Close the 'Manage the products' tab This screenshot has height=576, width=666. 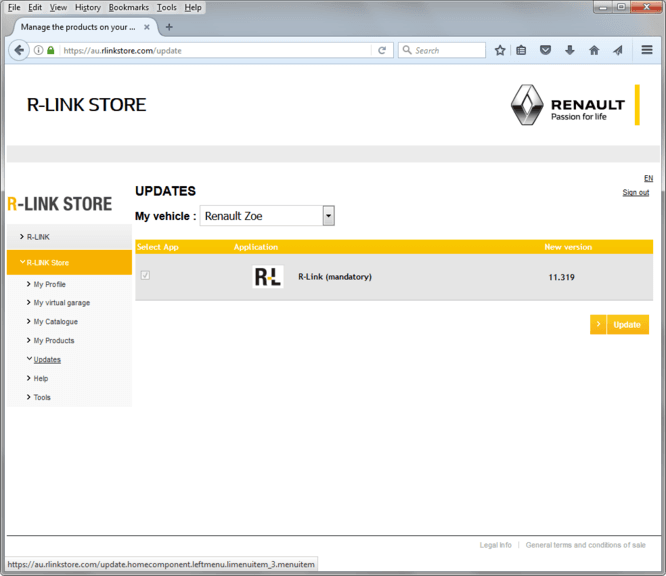(x=147, y=27)
